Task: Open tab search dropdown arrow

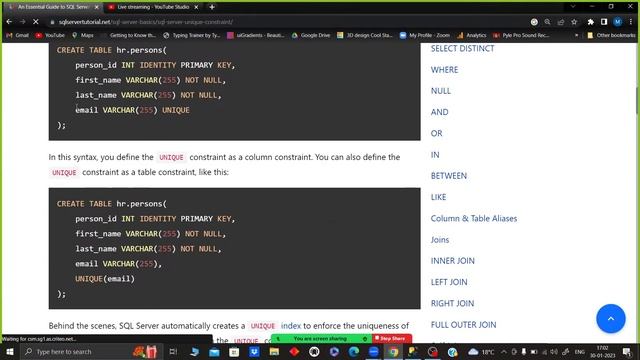Action: click(573, 7)
